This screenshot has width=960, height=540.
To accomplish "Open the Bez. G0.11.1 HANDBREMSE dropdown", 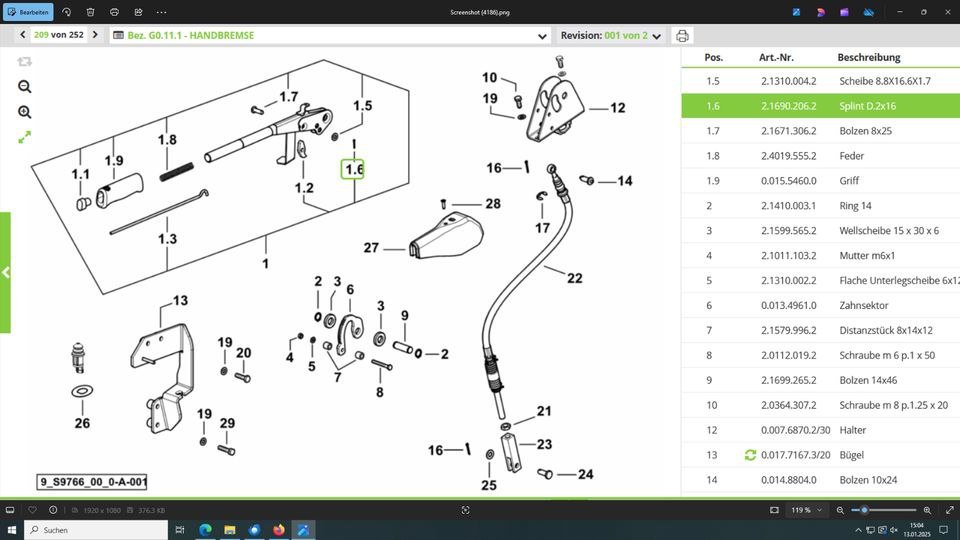I will 542,36.
